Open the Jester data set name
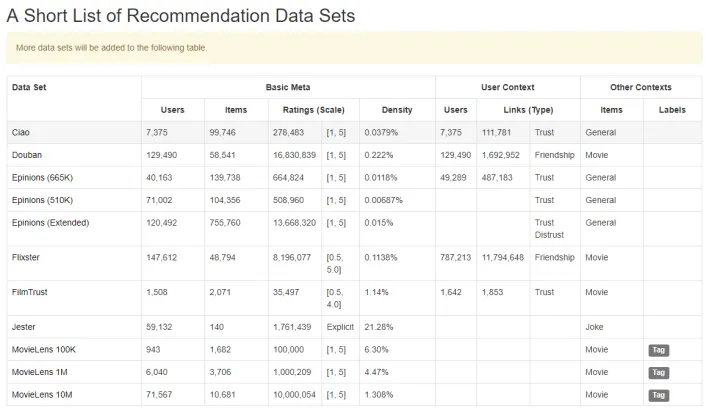 pyautogui.click(x=24, y=327)
